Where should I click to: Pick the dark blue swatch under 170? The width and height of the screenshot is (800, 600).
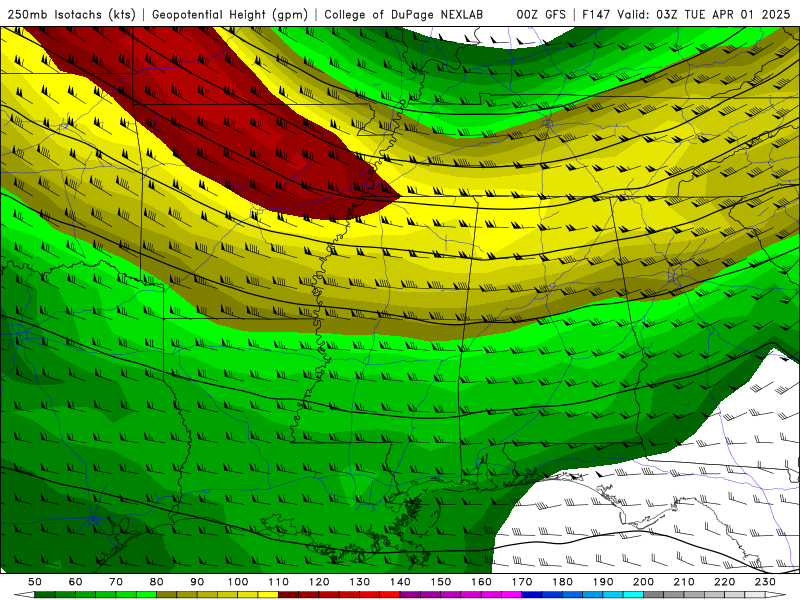pos(532,595)
